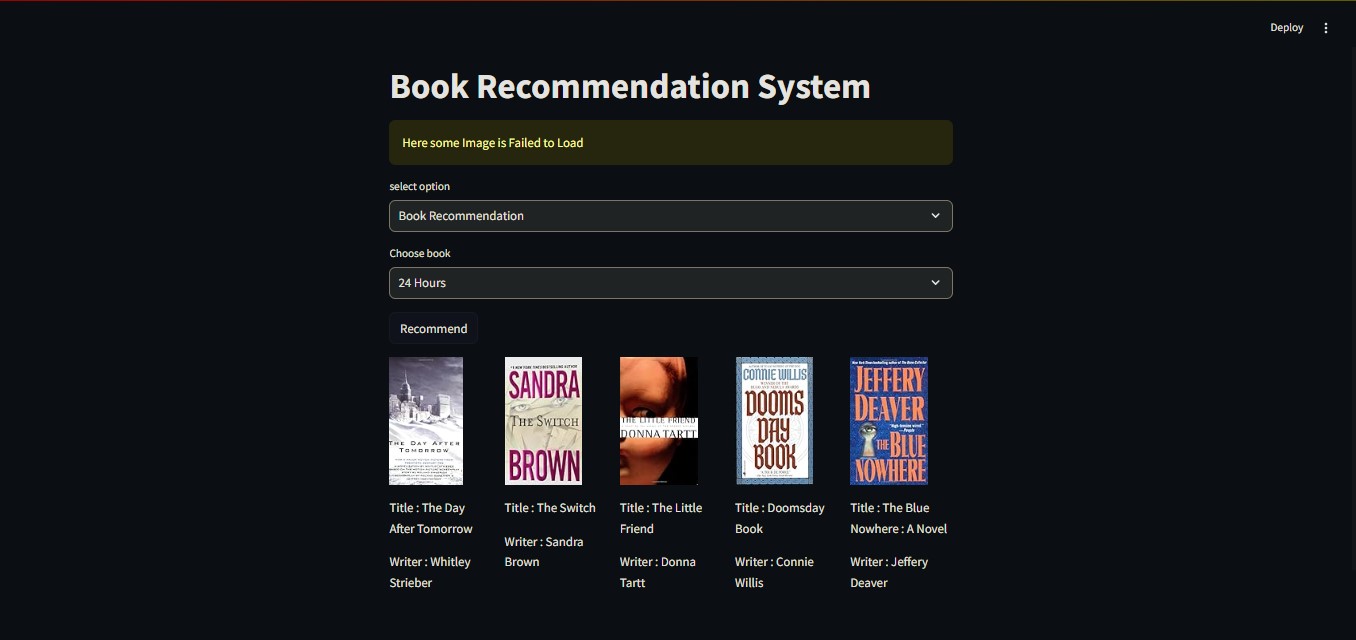The width and height of the screenshot is (1356, 640).
Task: Open the 24 Hours book selector
Action: coord(670,283)
